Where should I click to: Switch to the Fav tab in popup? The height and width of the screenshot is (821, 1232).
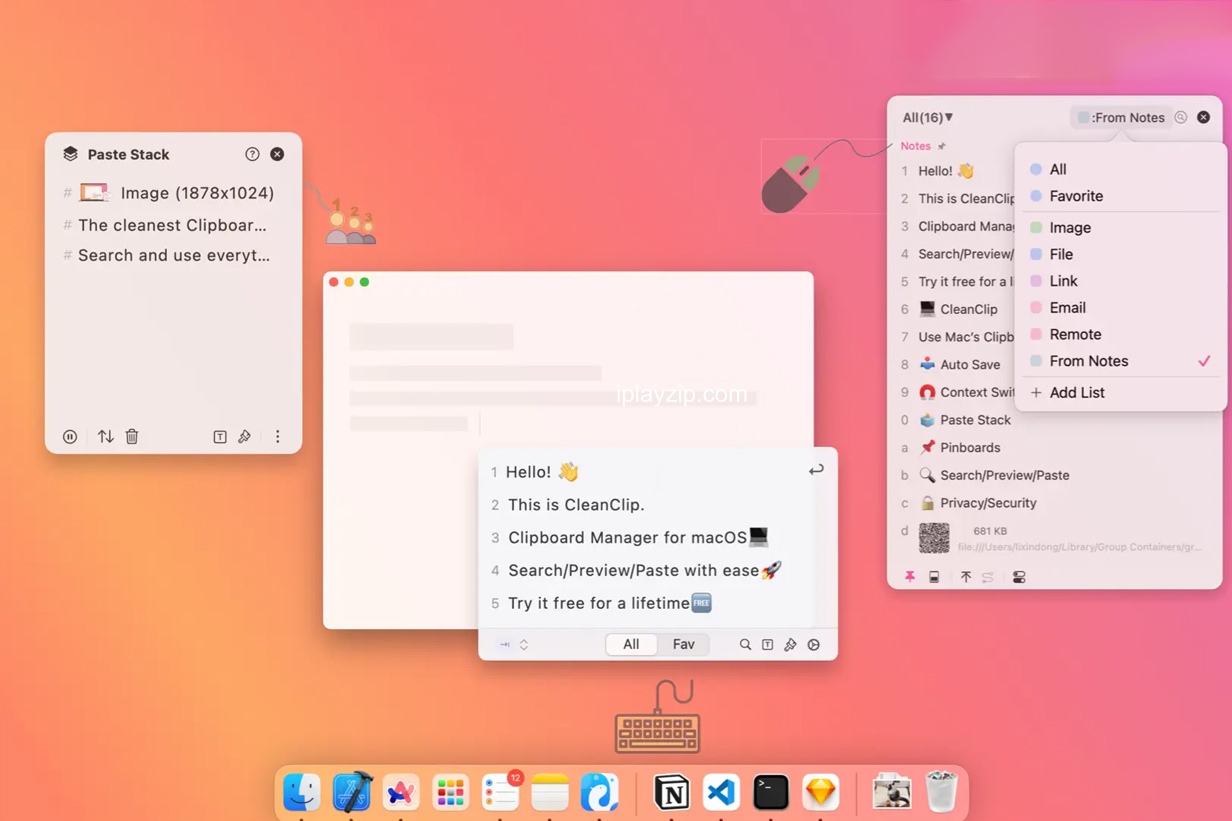pyautogui.click(x=683, y=645)
